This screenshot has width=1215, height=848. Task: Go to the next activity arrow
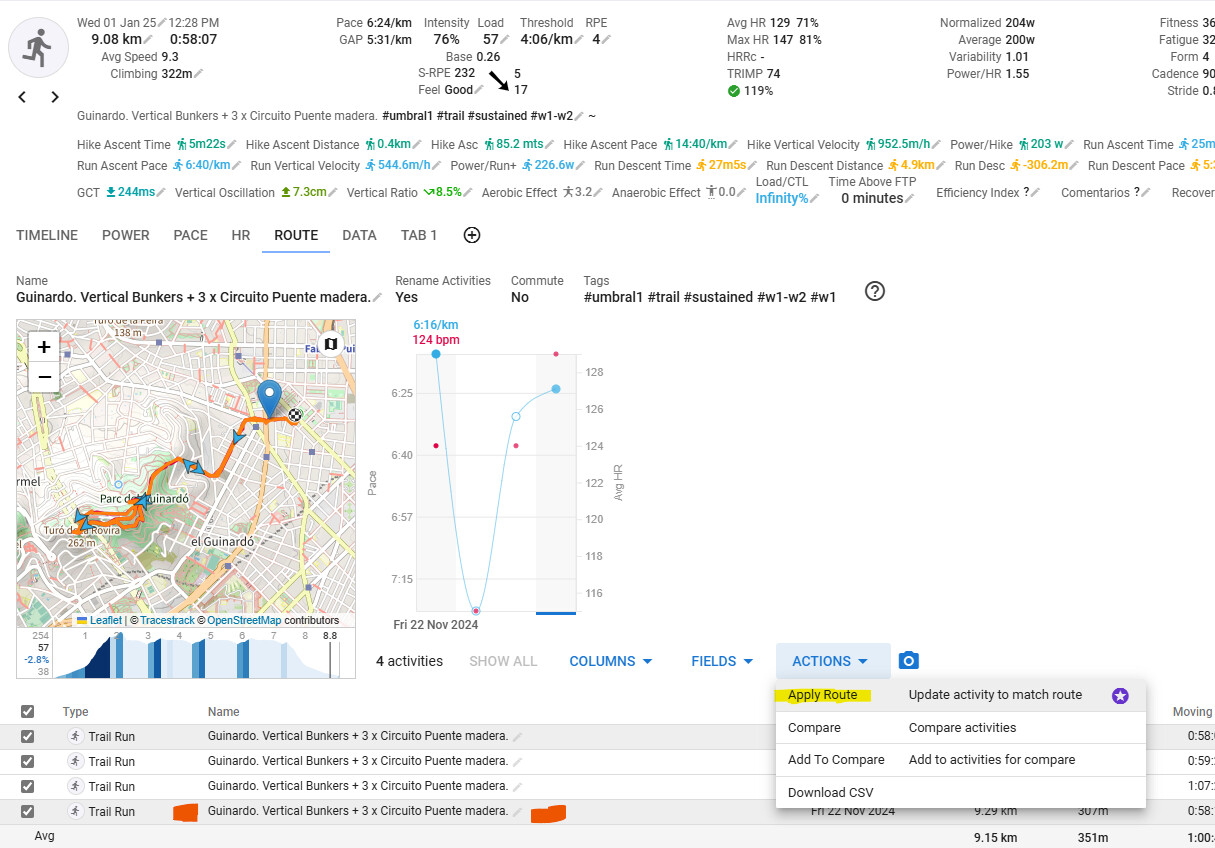click(x=55, y=97)
